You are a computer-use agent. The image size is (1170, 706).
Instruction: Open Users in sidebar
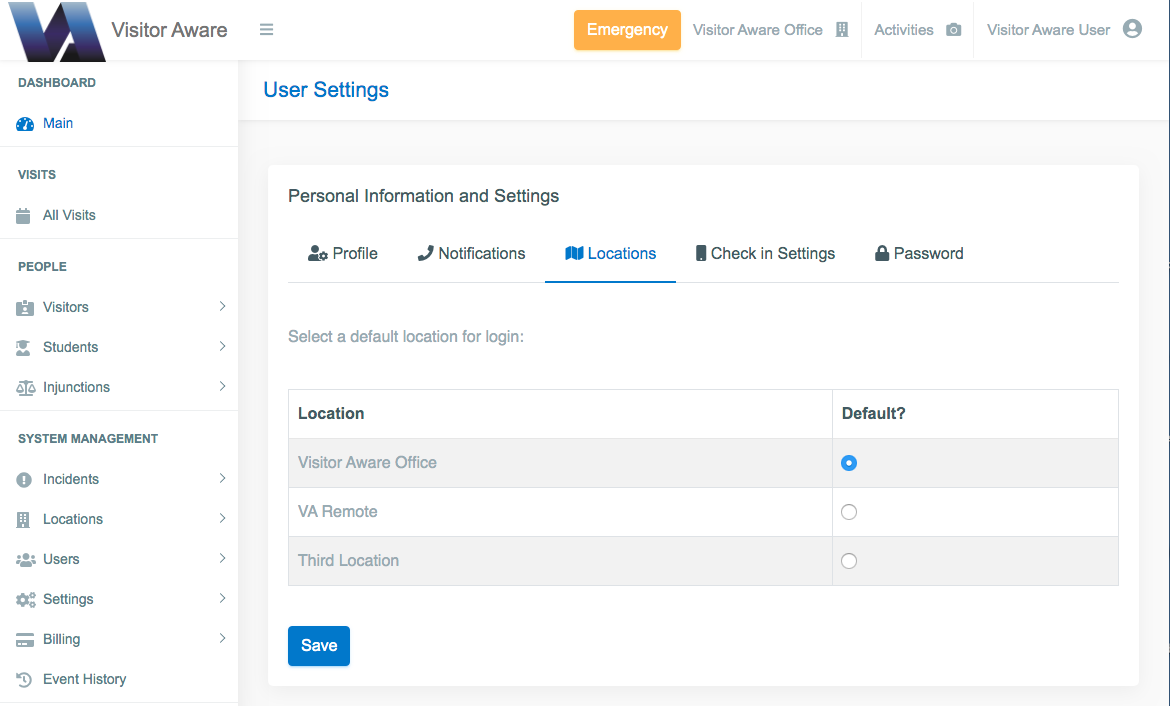click(x=61, y=560)
